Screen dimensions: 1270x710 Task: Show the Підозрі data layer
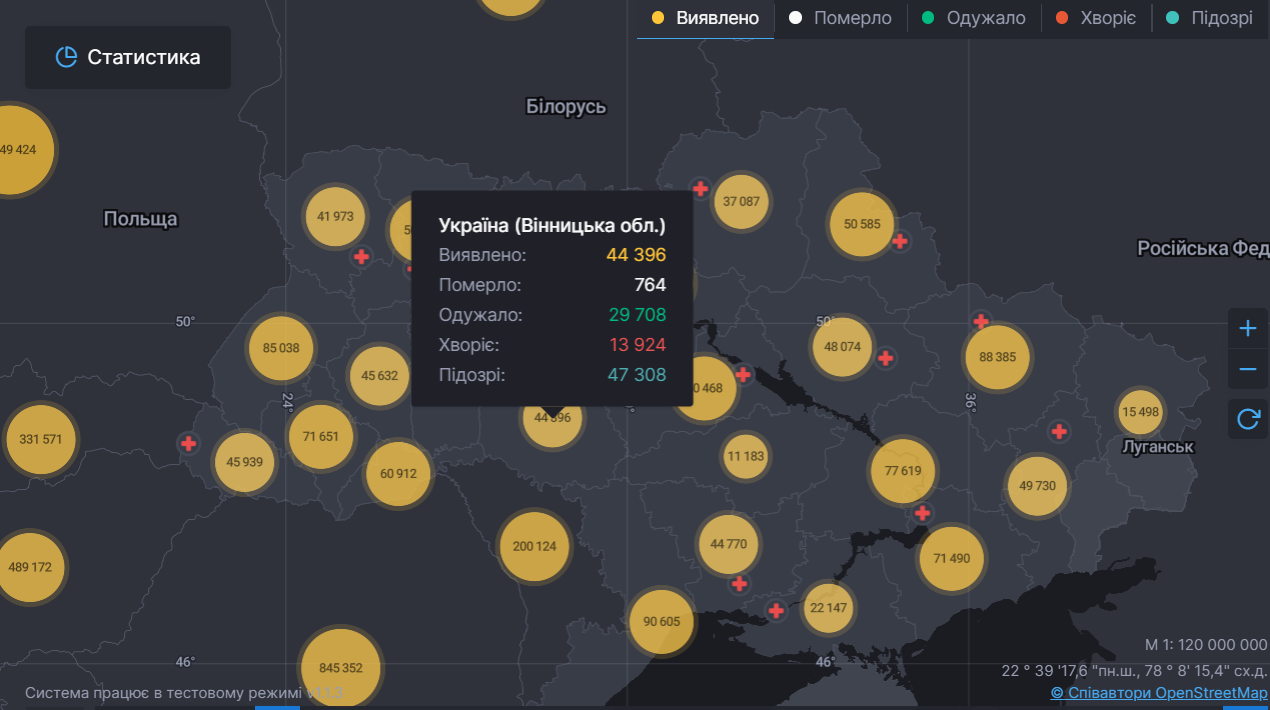[1209, 18]
